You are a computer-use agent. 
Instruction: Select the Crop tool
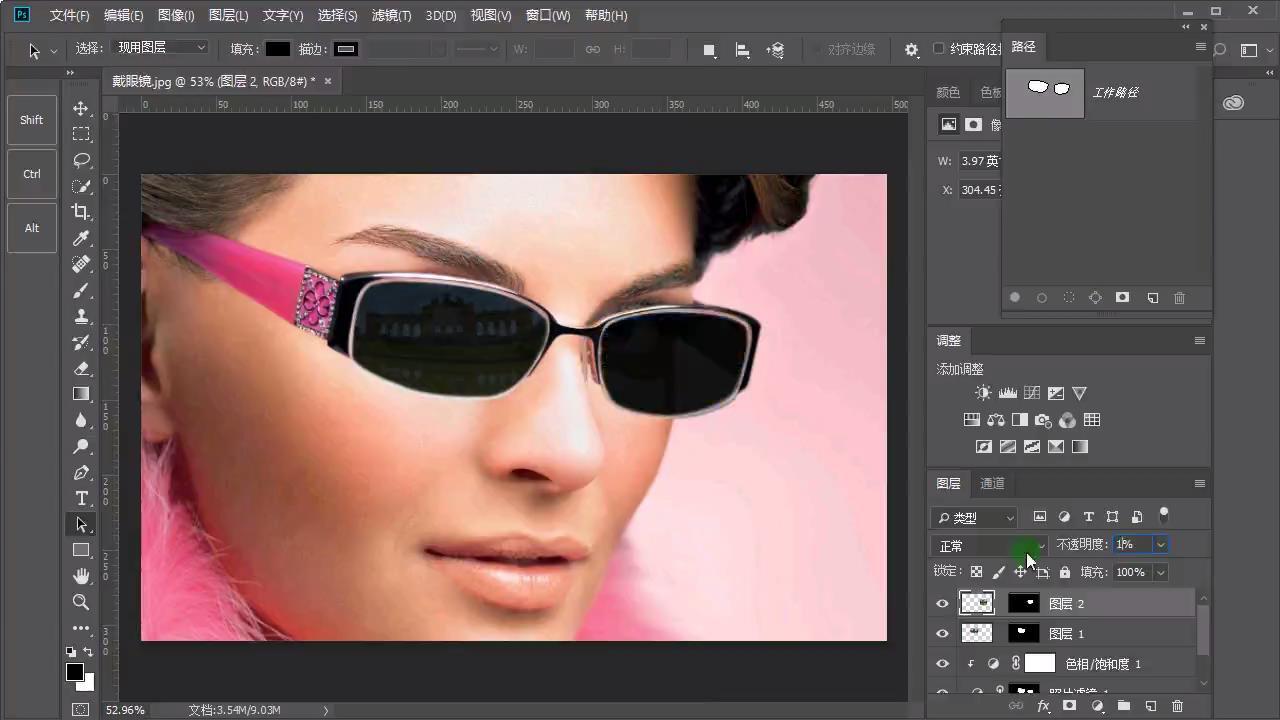coord(81,212)
